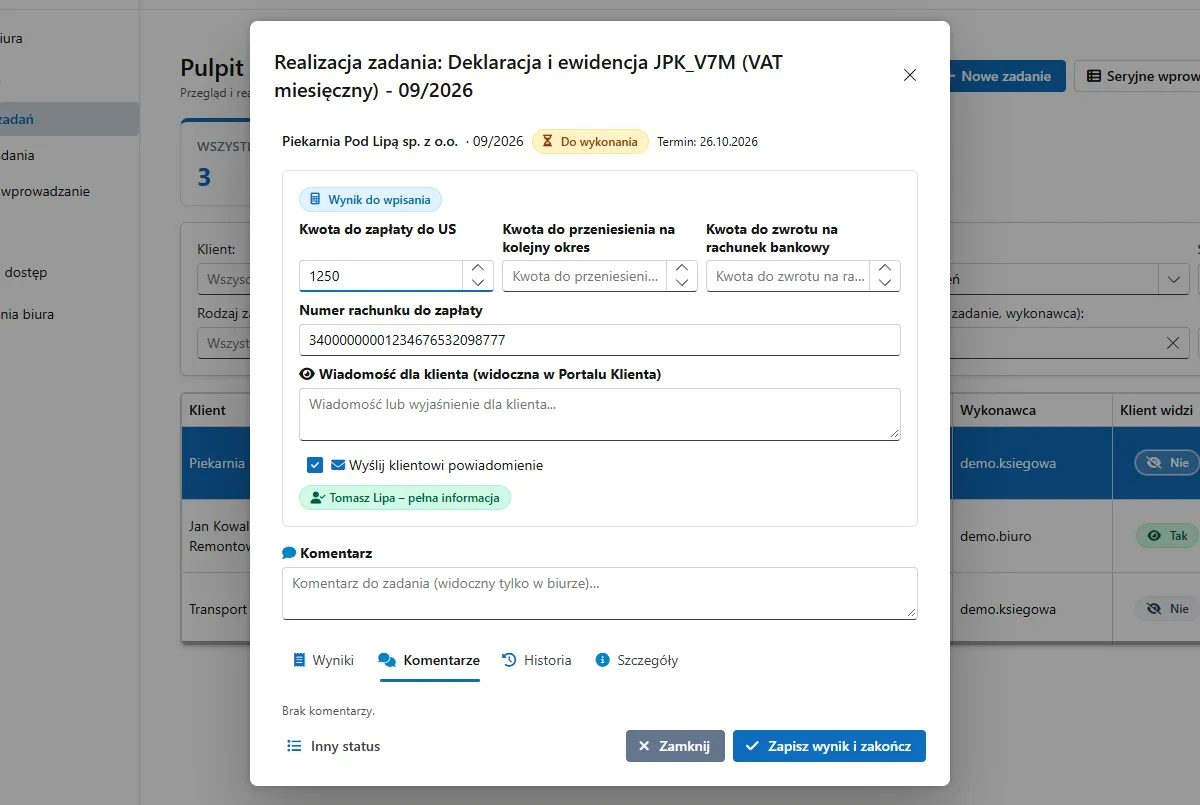Screen dimensions: 1200x805
Task: Click the list icon of Inny status
Action: [x=294, y=746]
